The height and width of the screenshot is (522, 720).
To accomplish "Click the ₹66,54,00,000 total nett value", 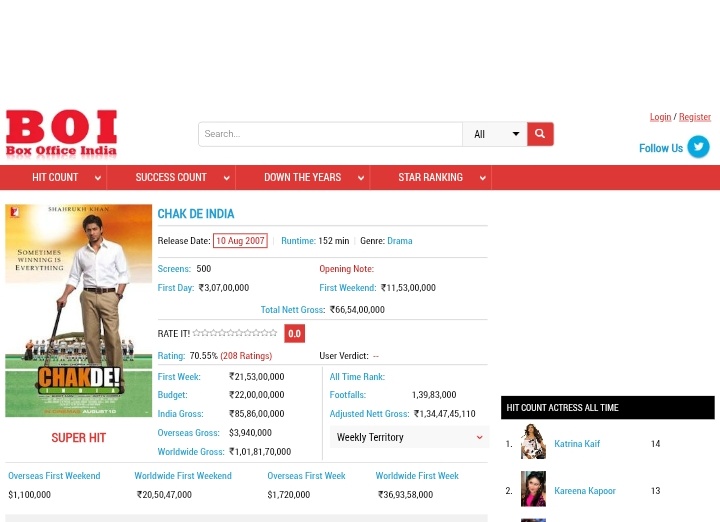I will (x=357, y=310).
